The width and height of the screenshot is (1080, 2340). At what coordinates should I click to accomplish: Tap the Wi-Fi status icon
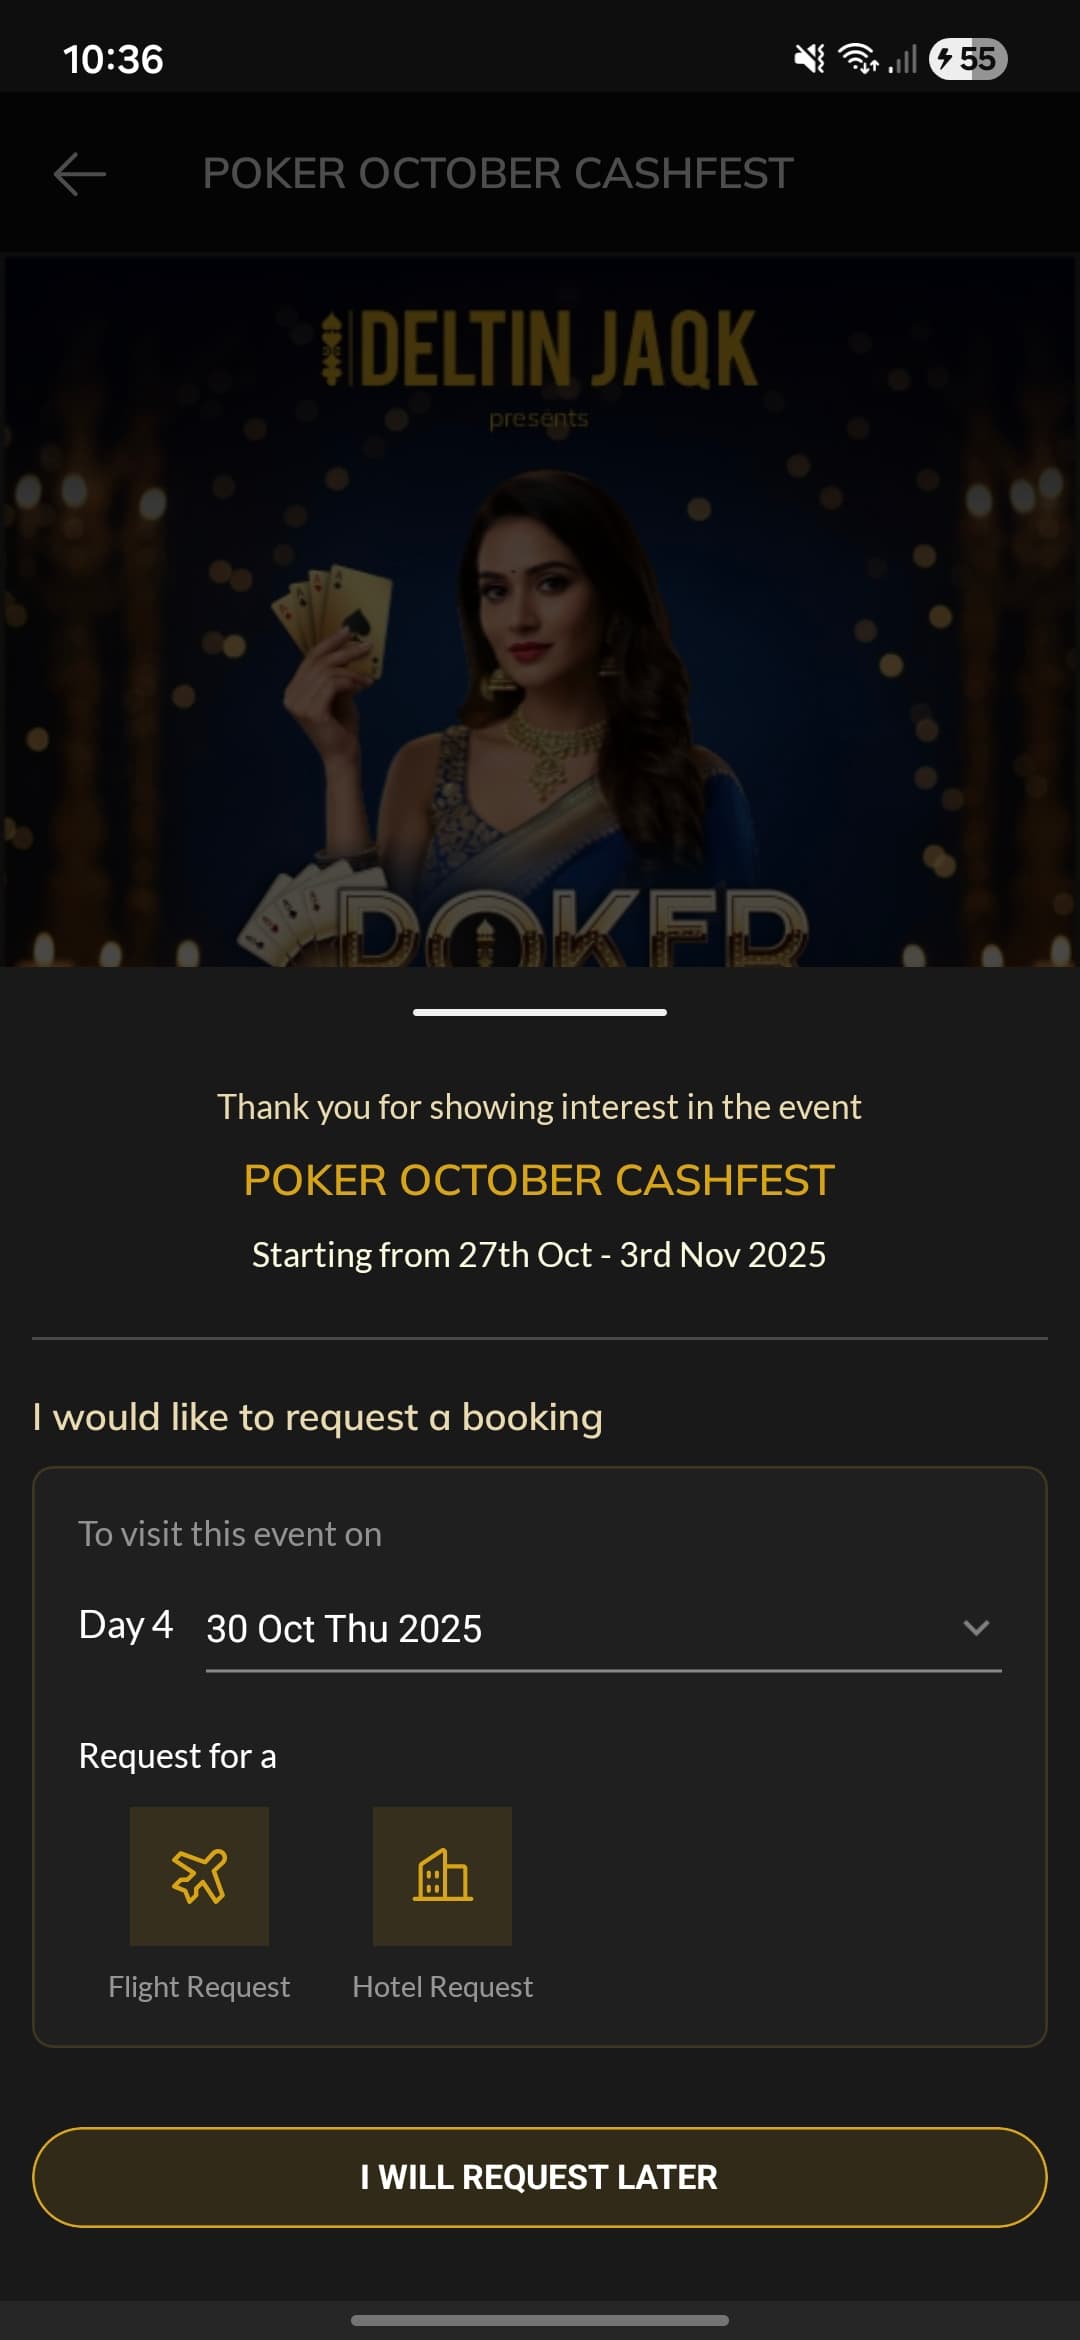pos(858,59)
